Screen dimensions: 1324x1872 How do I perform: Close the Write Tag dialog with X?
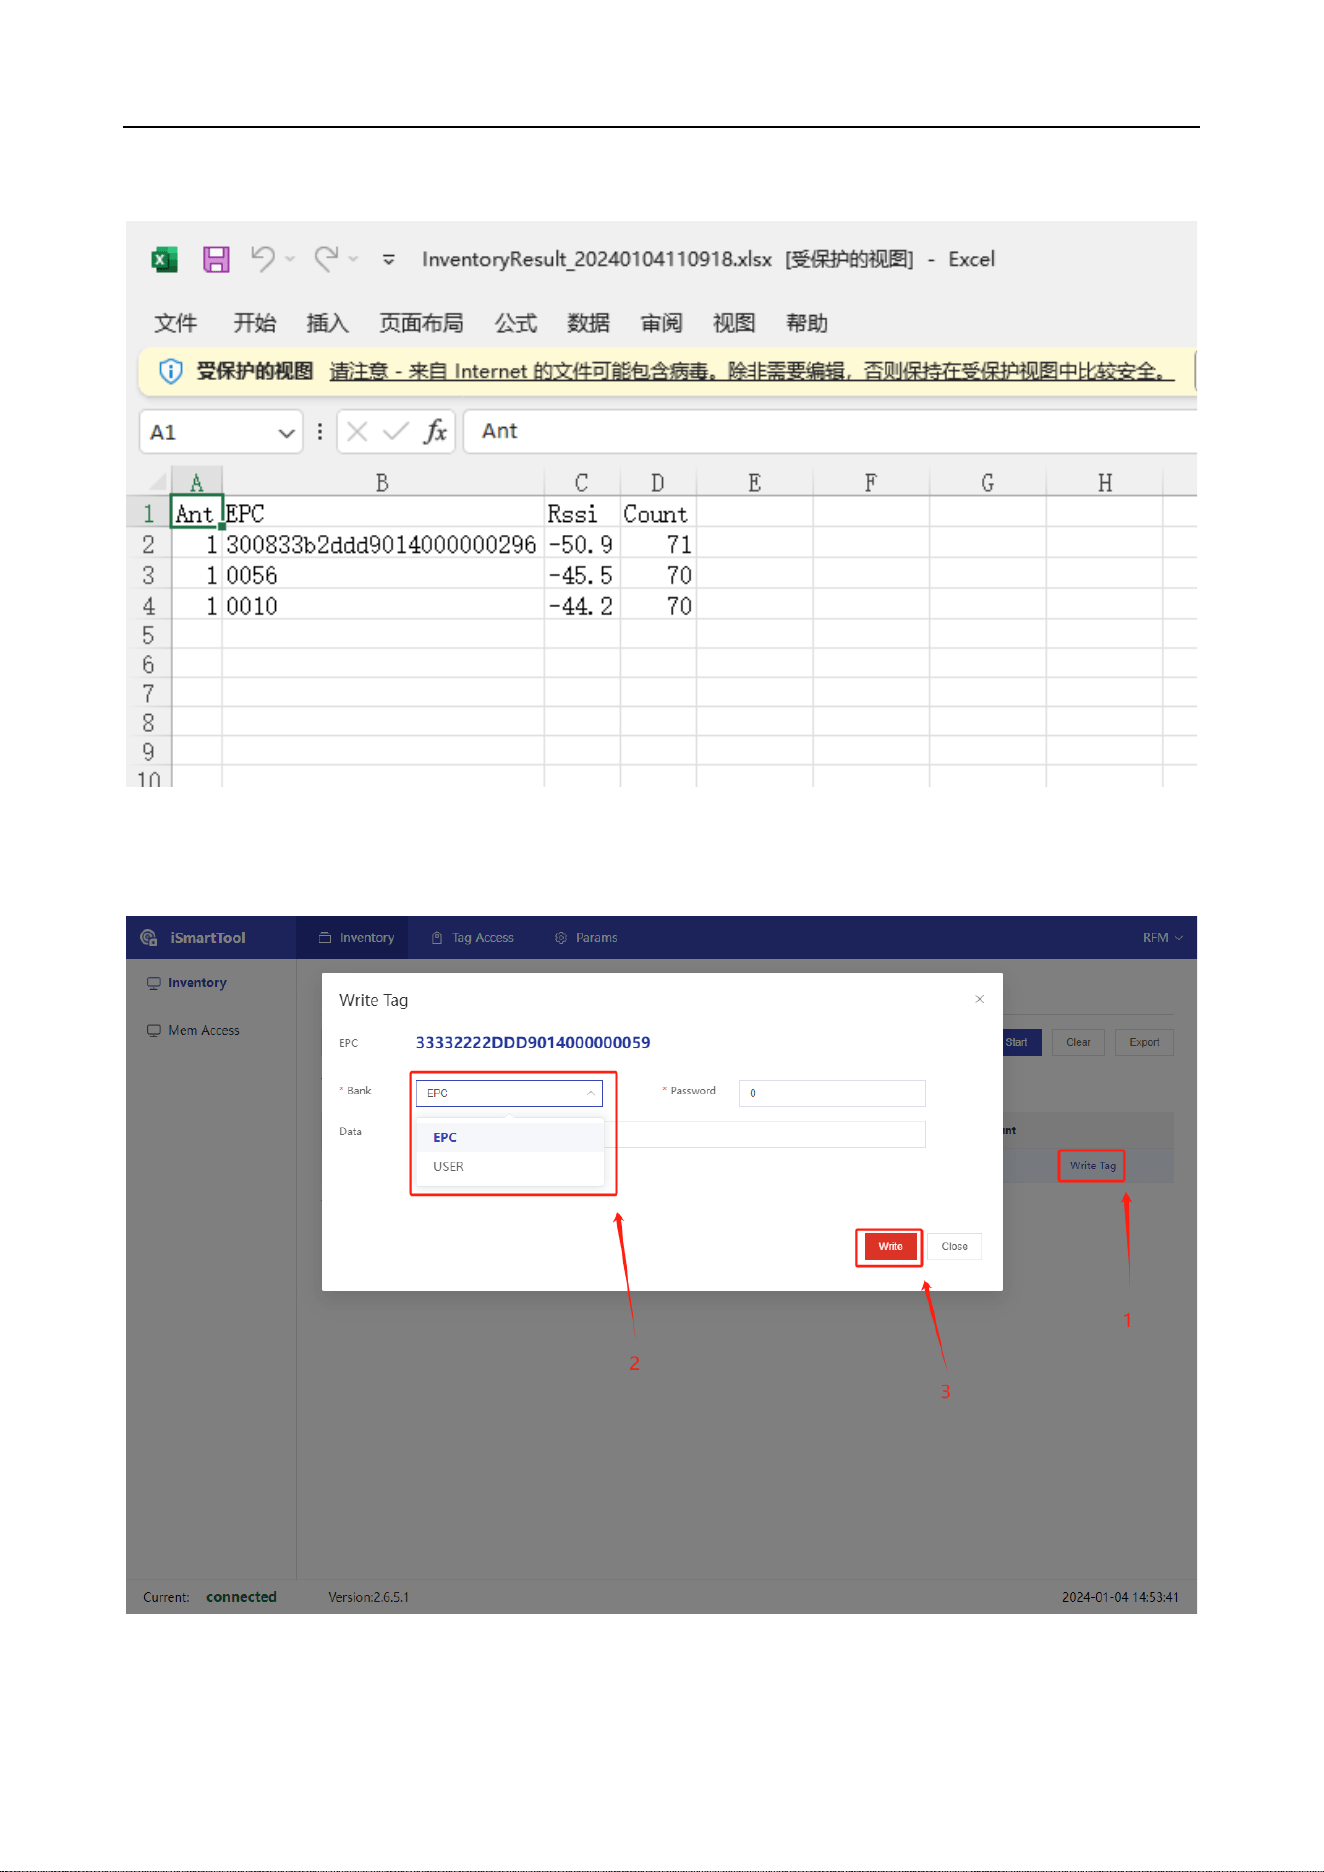point(980,999)
